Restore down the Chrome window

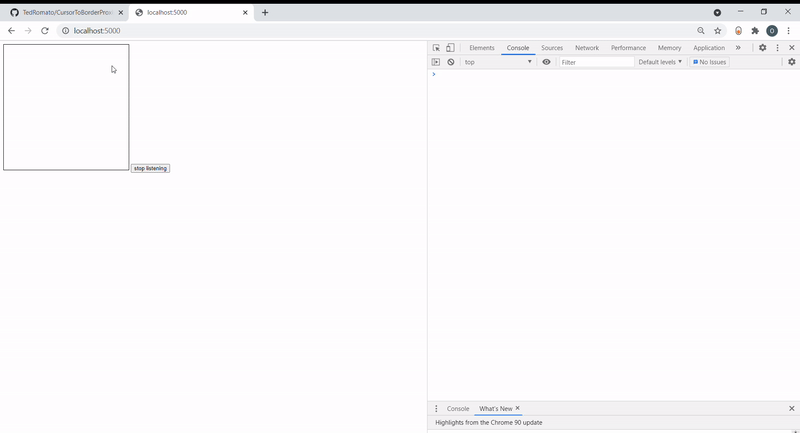[764, 12]
